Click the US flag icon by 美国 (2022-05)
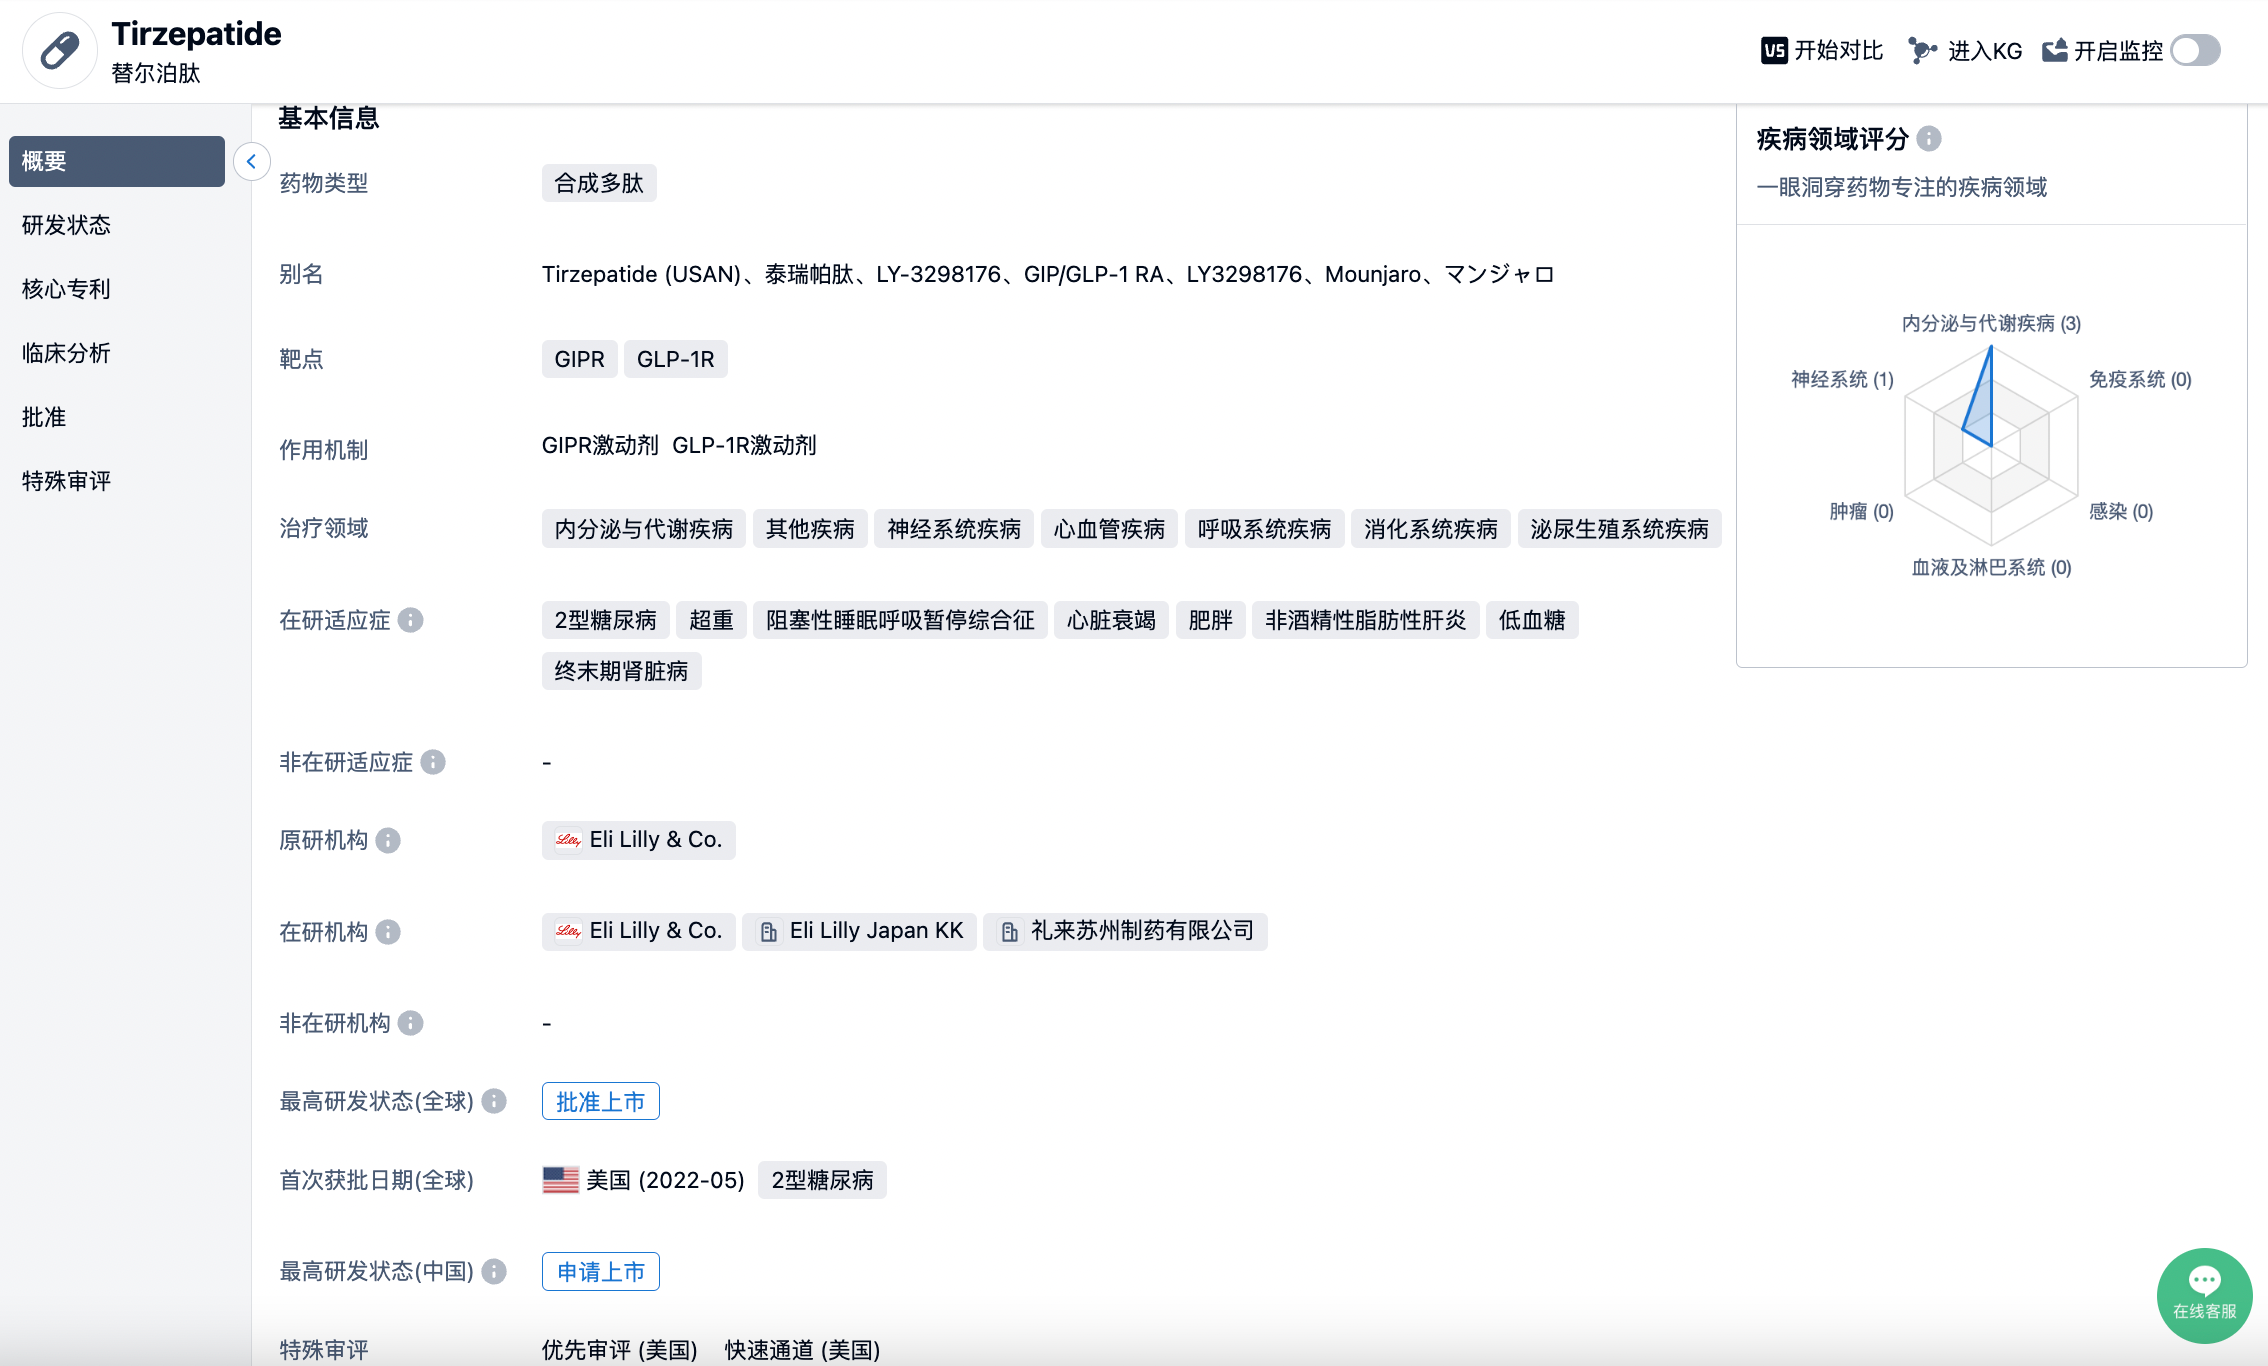 click(x=561, y=1180)
